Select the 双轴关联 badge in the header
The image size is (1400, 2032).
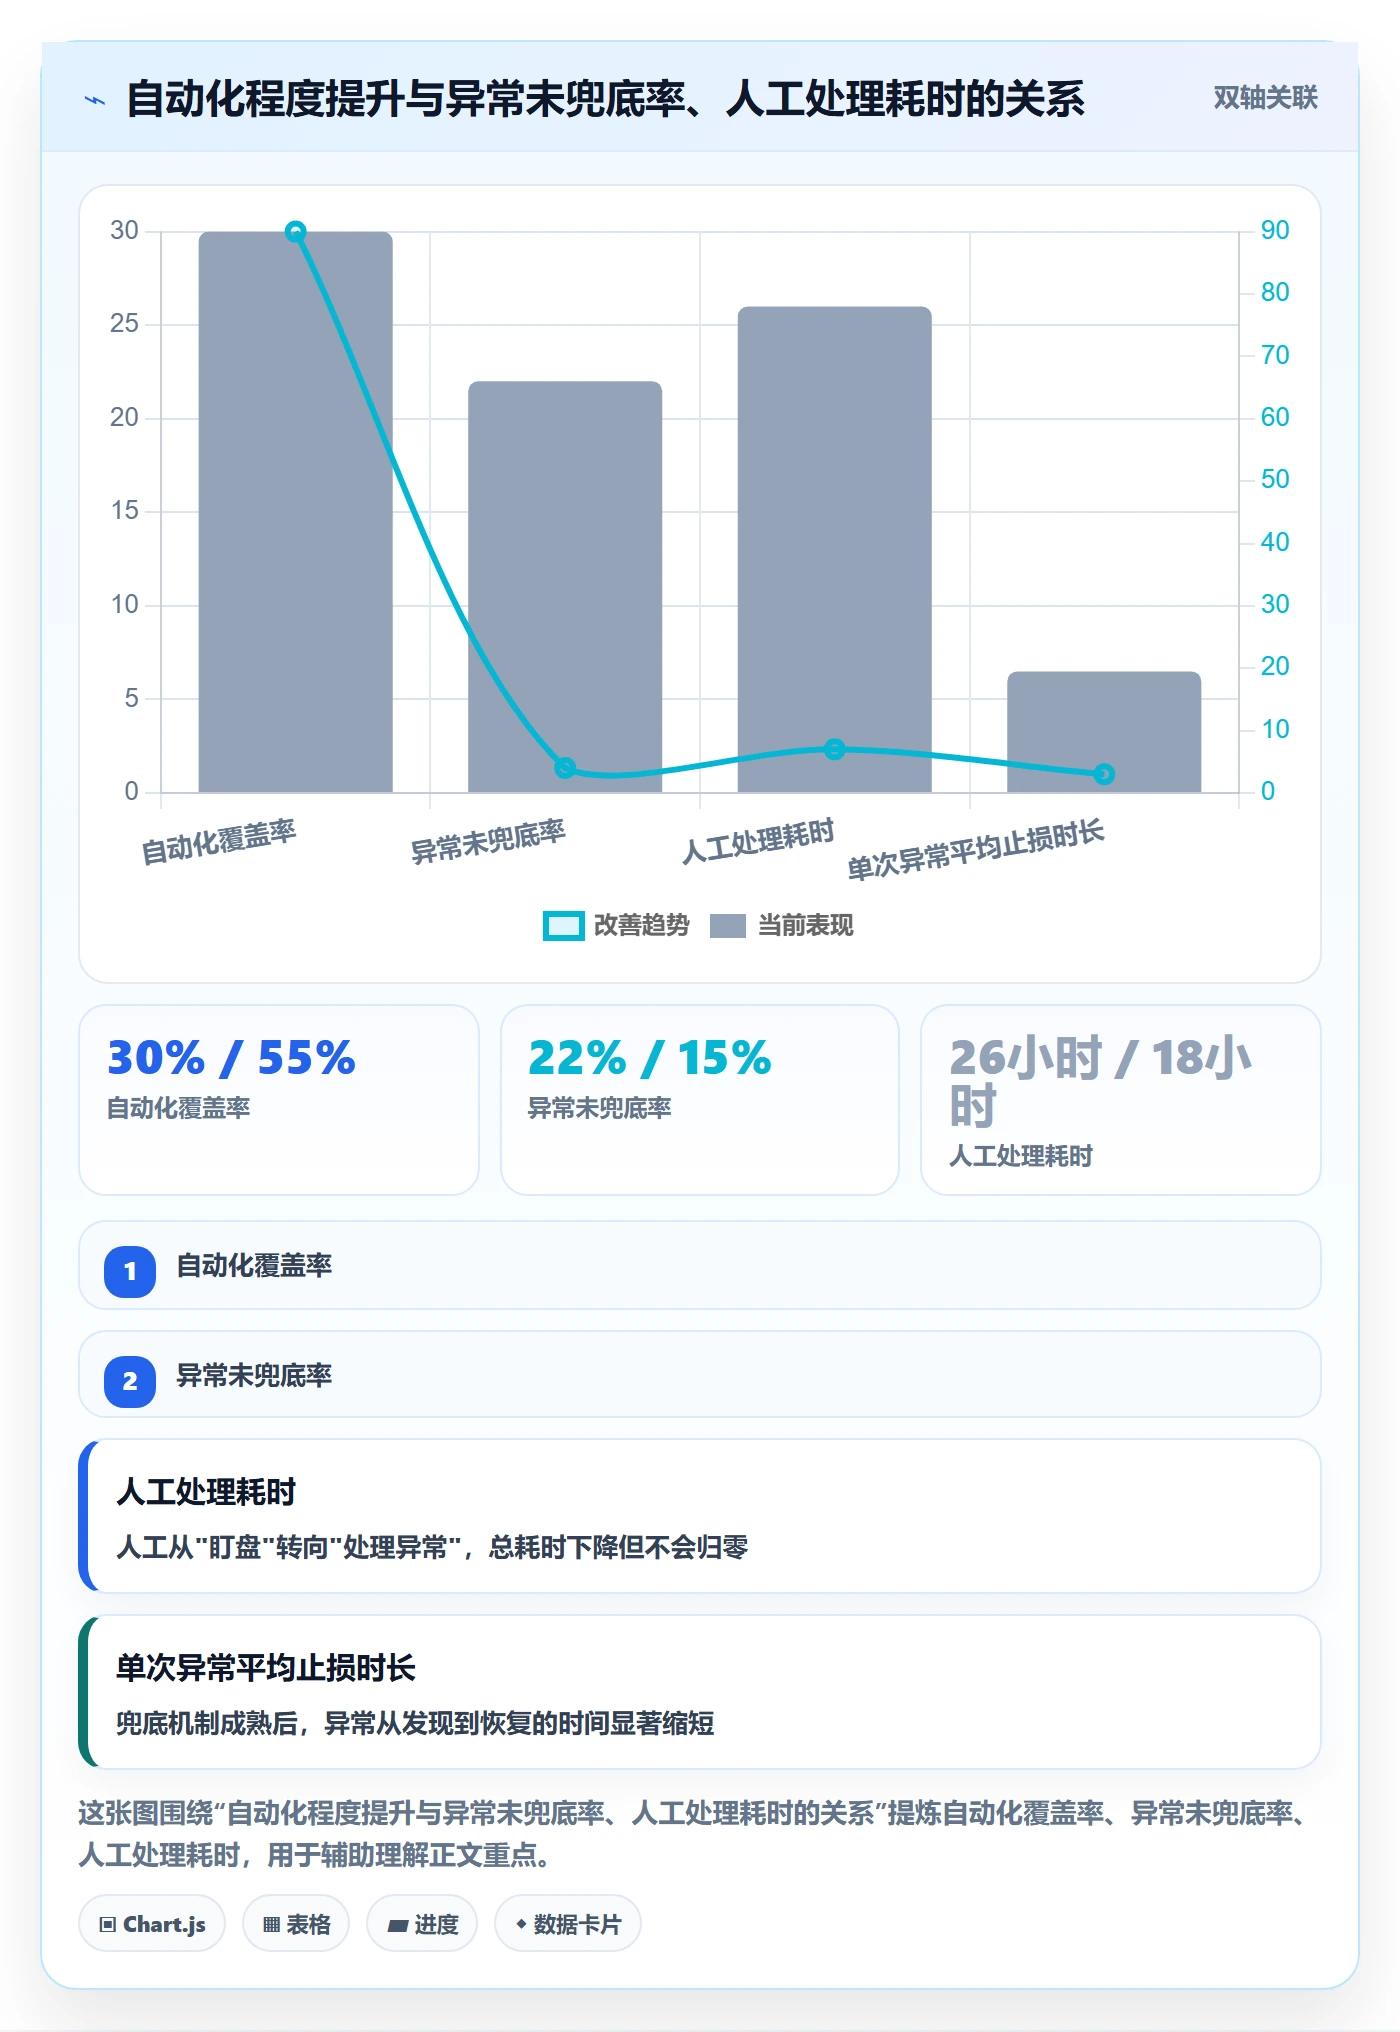pyautogui.click(x=1265, y=98)
